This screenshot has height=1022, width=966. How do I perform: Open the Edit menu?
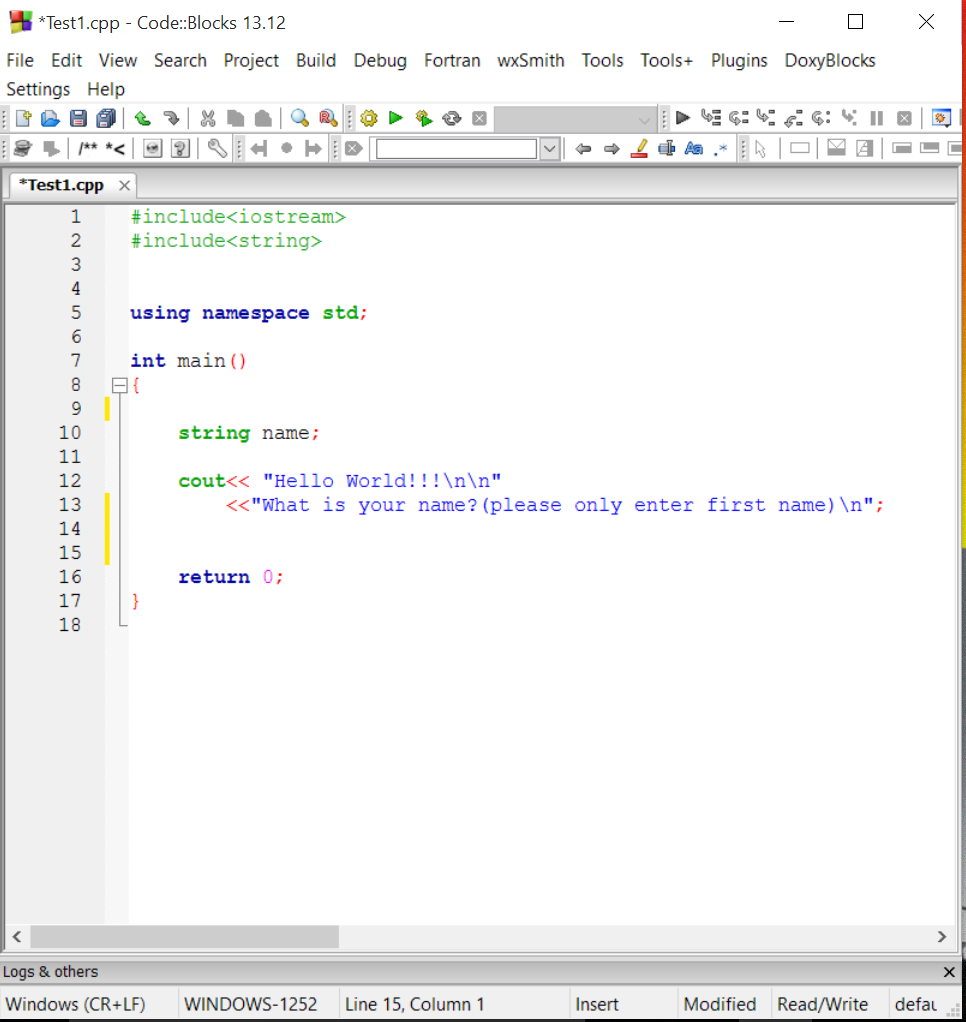pyautogui.click(x=66, y=61)
